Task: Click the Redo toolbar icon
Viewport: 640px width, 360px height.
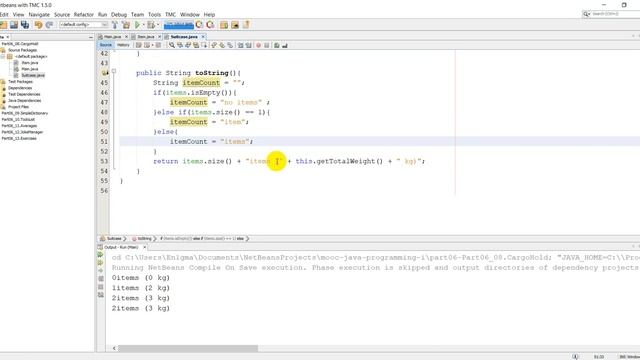Action: [x=49, y=25]
